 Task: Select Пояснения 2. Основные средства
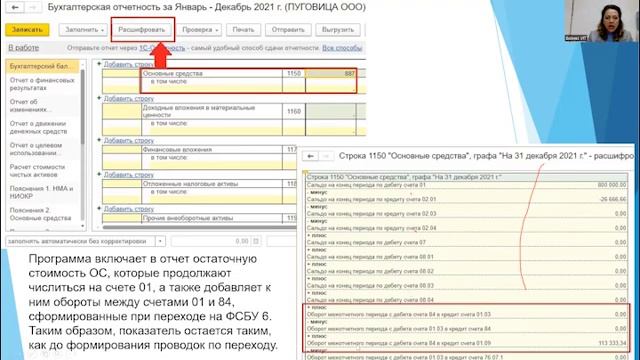42,214
